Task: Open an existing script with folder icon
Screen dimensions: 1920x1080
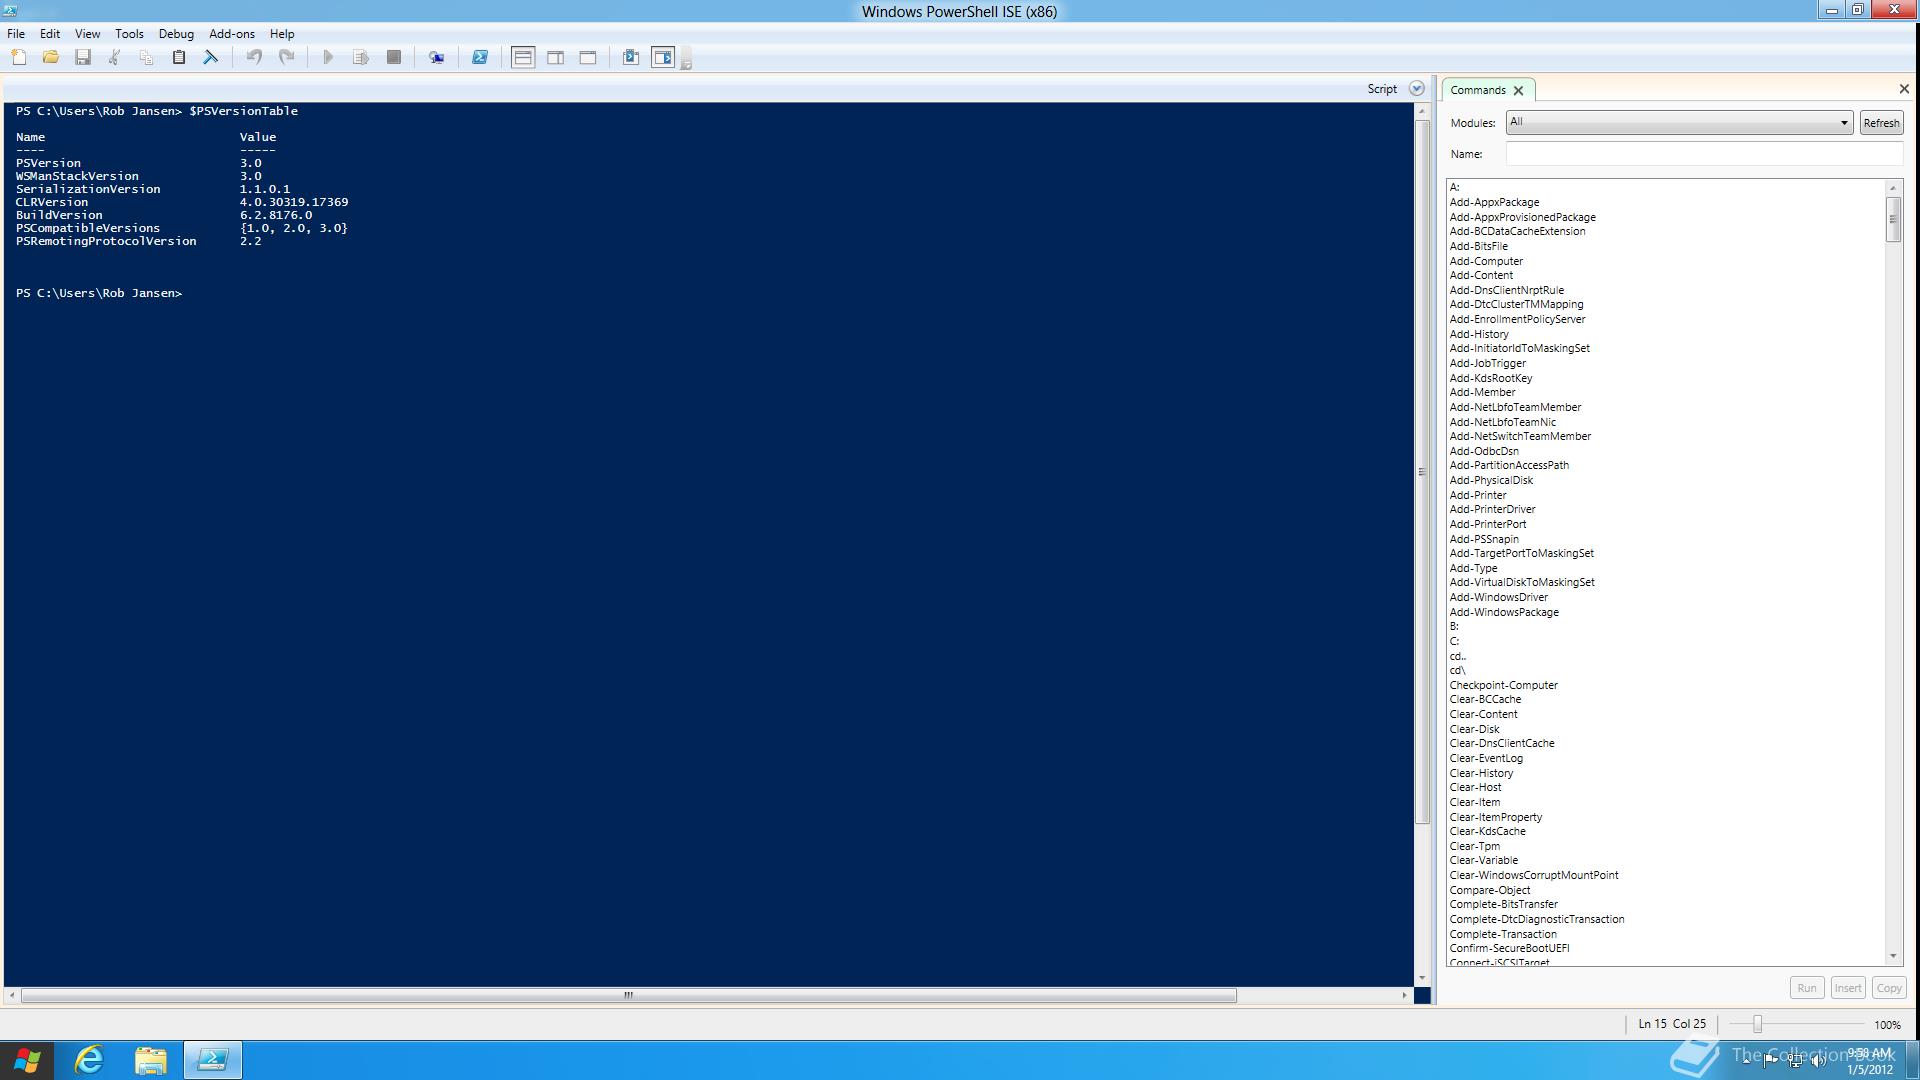Action: pyautogui.click(x=51, y=58)
